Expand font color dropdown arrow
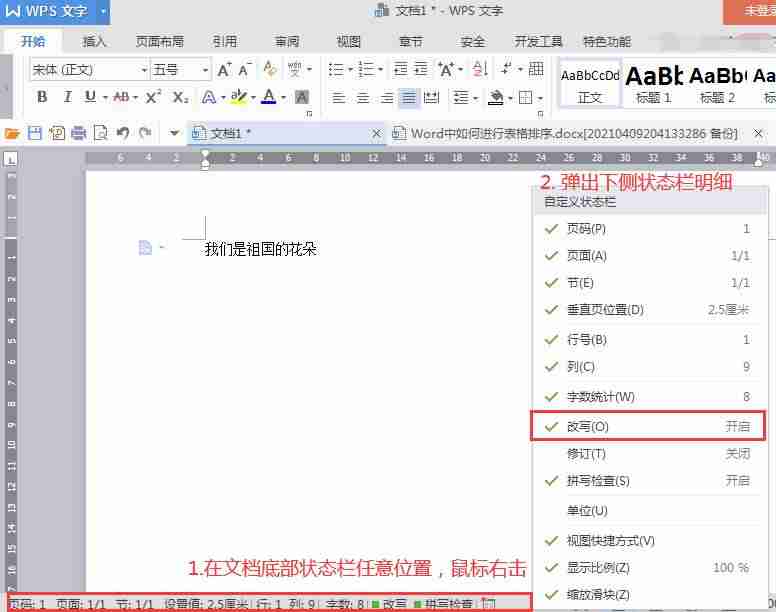 click(x=284, y=97)
